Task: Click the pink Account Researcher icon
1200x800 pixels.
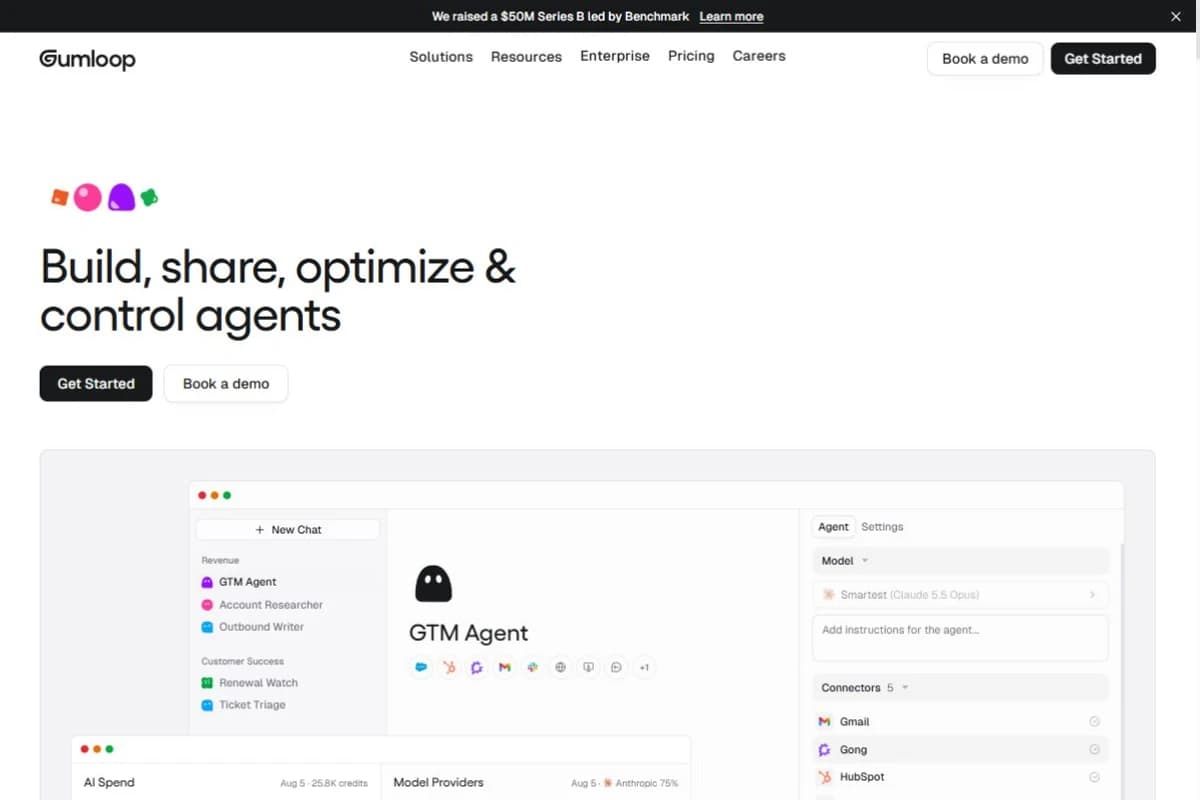Action: (207, 605)
